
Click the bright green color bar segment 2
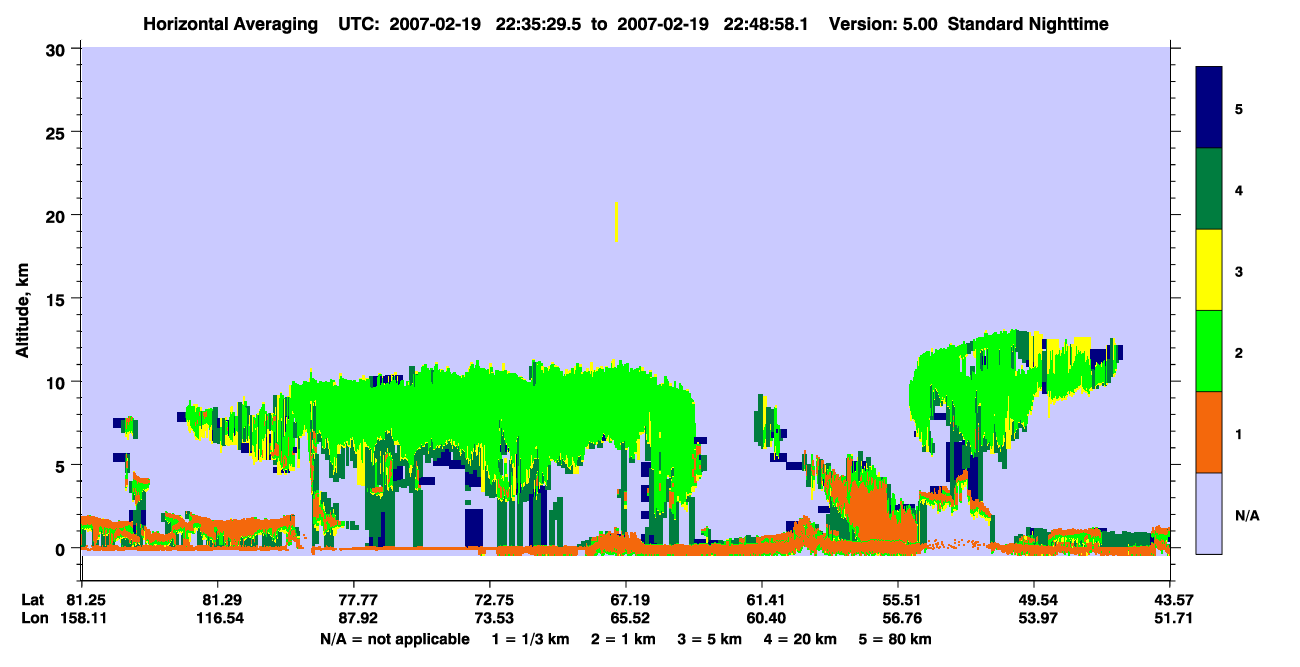(1209, 351)
